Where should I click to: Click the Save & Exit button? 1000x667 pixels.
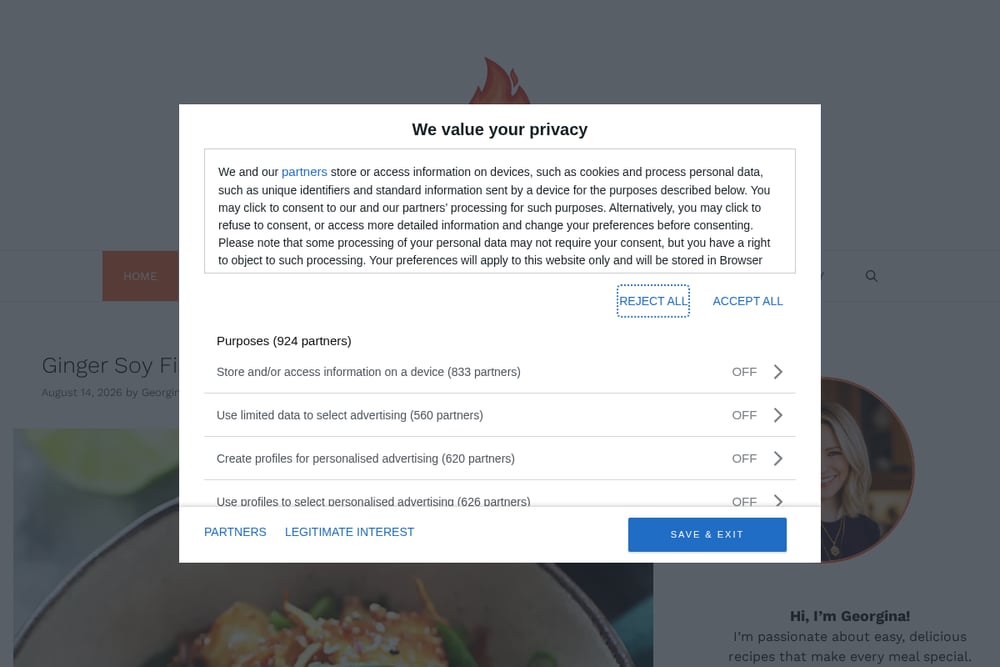point(707,534)
